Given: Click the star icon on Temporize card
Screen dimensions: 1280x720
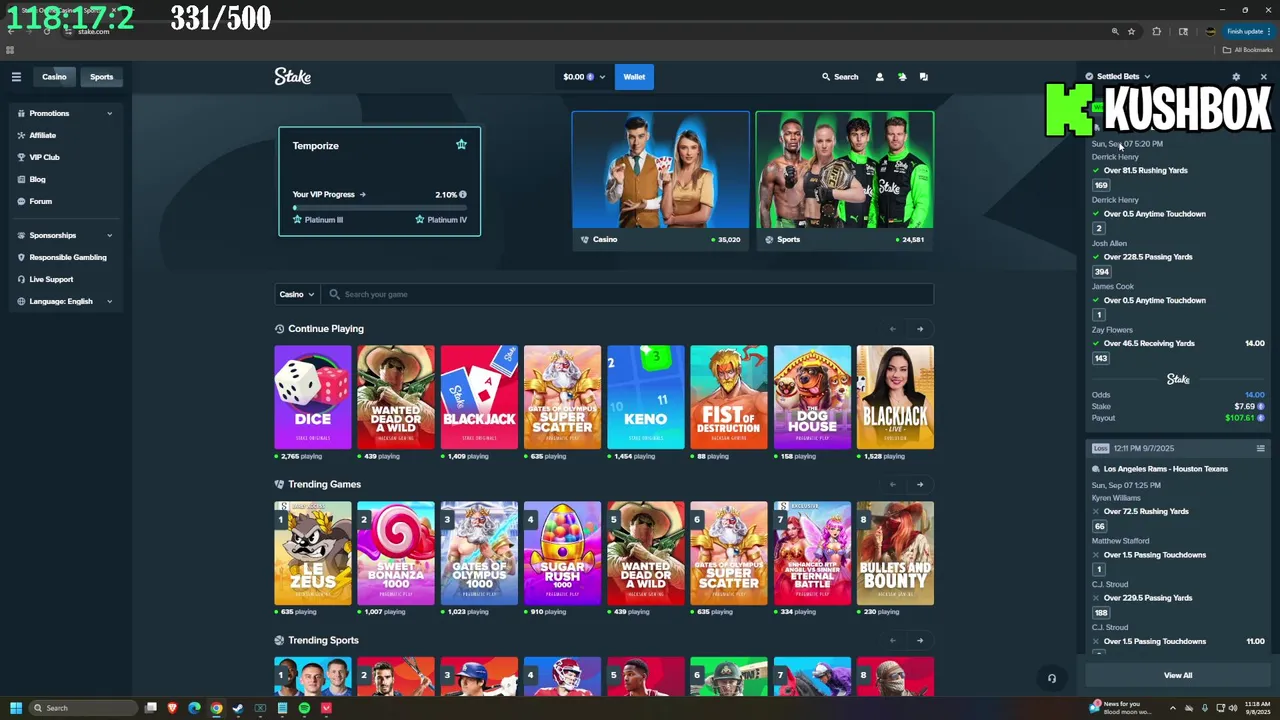Looking at the screenshot, I should [461, 145].
